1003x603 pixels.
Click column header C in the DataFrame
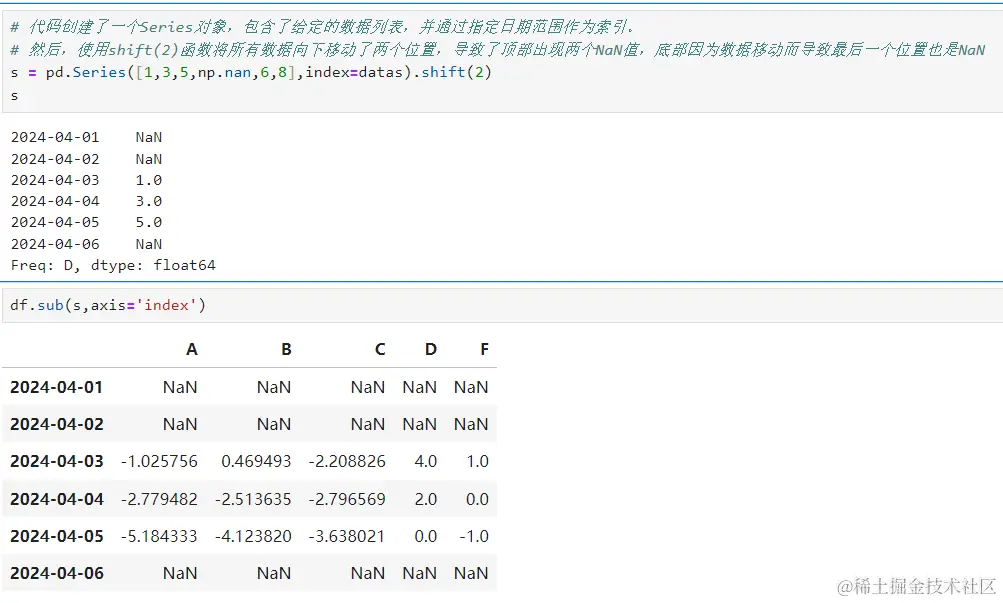click(x=380, y=349)
